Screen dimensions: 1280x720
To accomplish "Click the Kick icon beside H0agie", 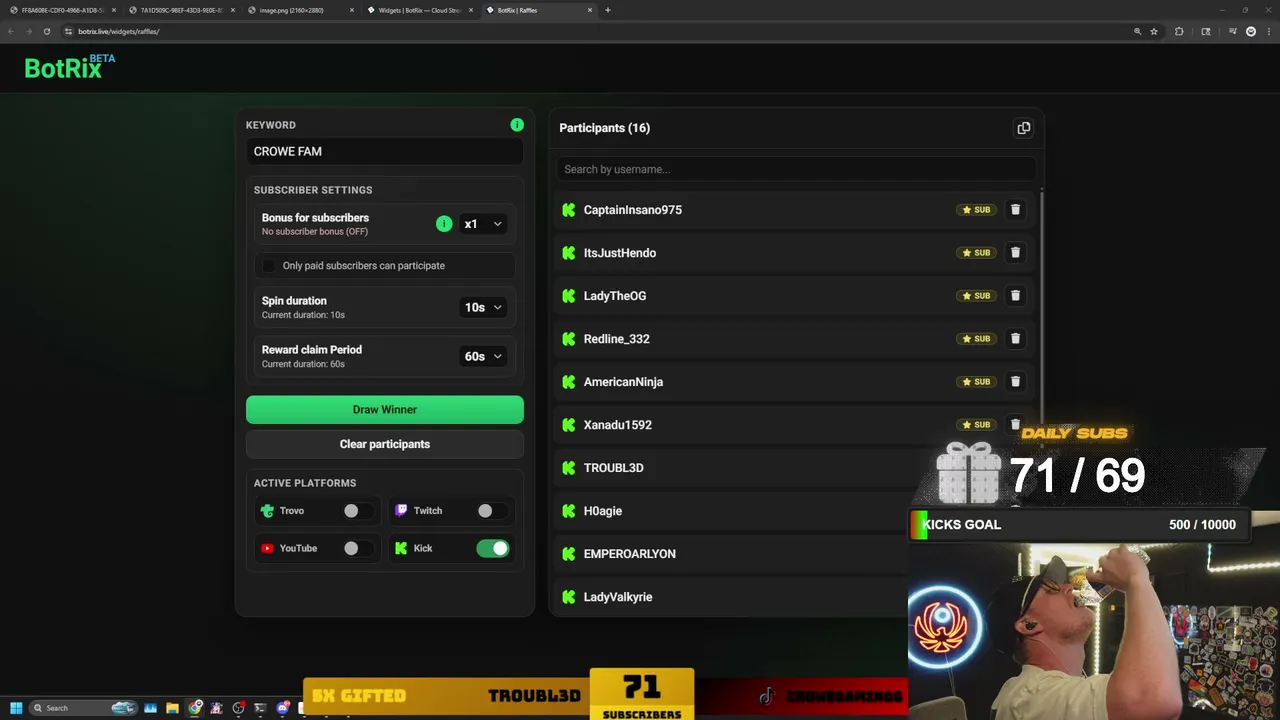I will tap(569, 511).
